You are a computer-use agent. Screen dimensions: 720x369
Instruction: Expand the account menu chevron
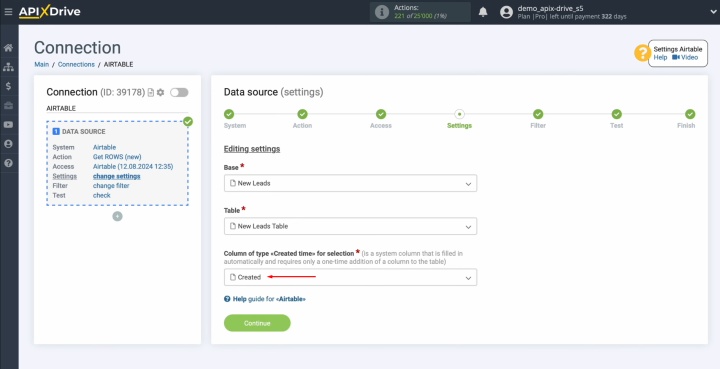coord(714,12)
